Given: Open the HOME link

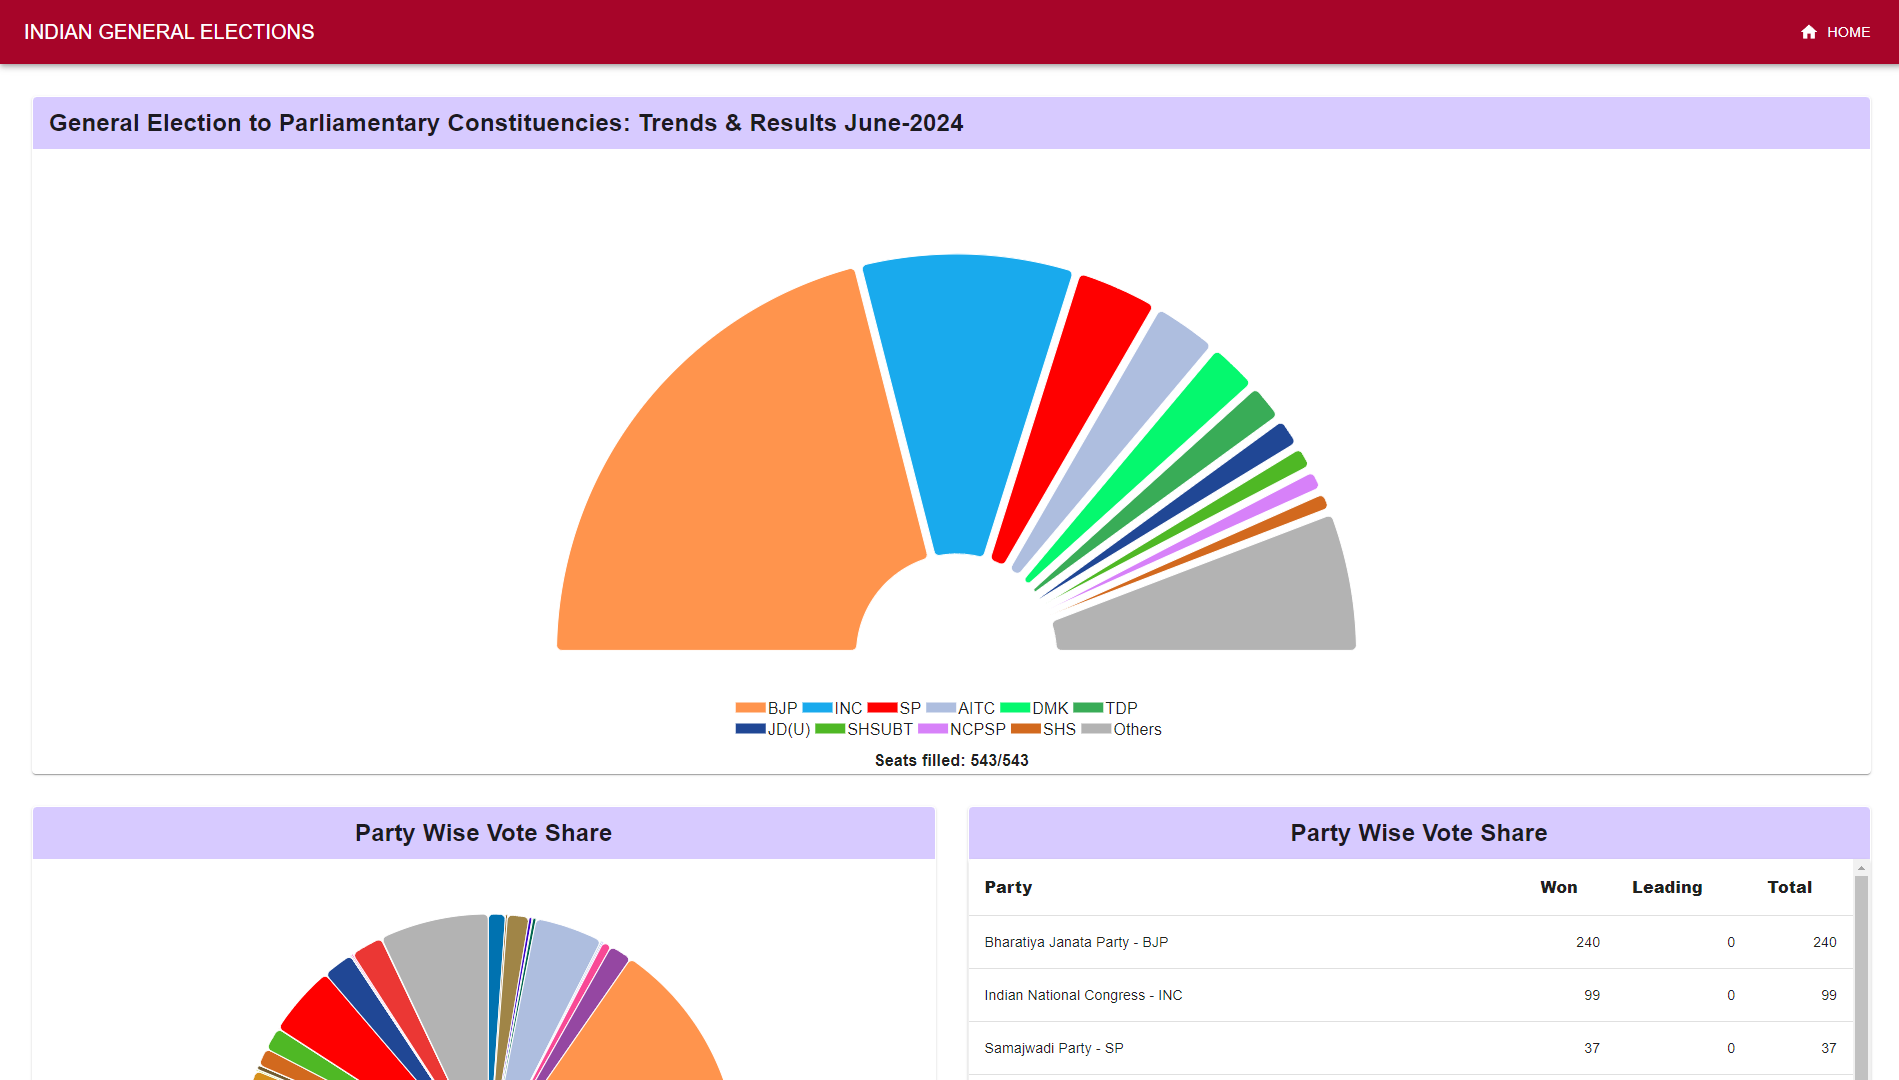Looking at the screenshot, I should pyautogui.click(x=1835, y=32).
